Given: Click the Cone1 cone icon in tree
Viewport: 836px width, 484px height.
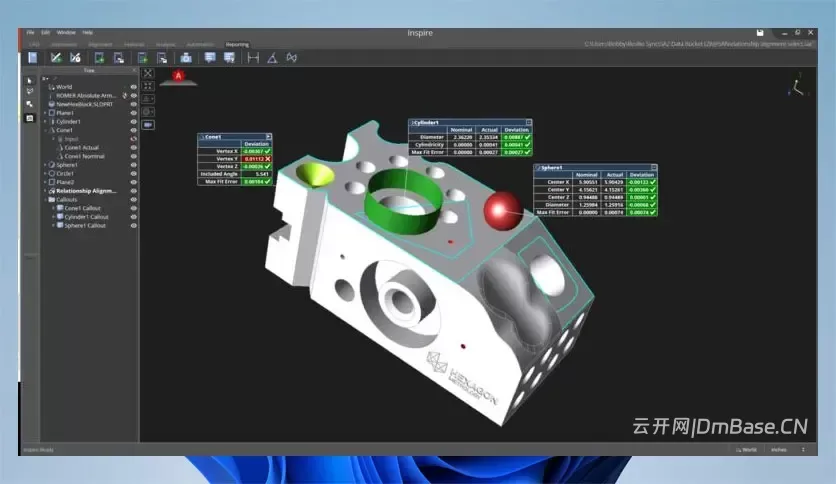Looking at the screenshot, I should pyautogui.click(x=52, y=130).
